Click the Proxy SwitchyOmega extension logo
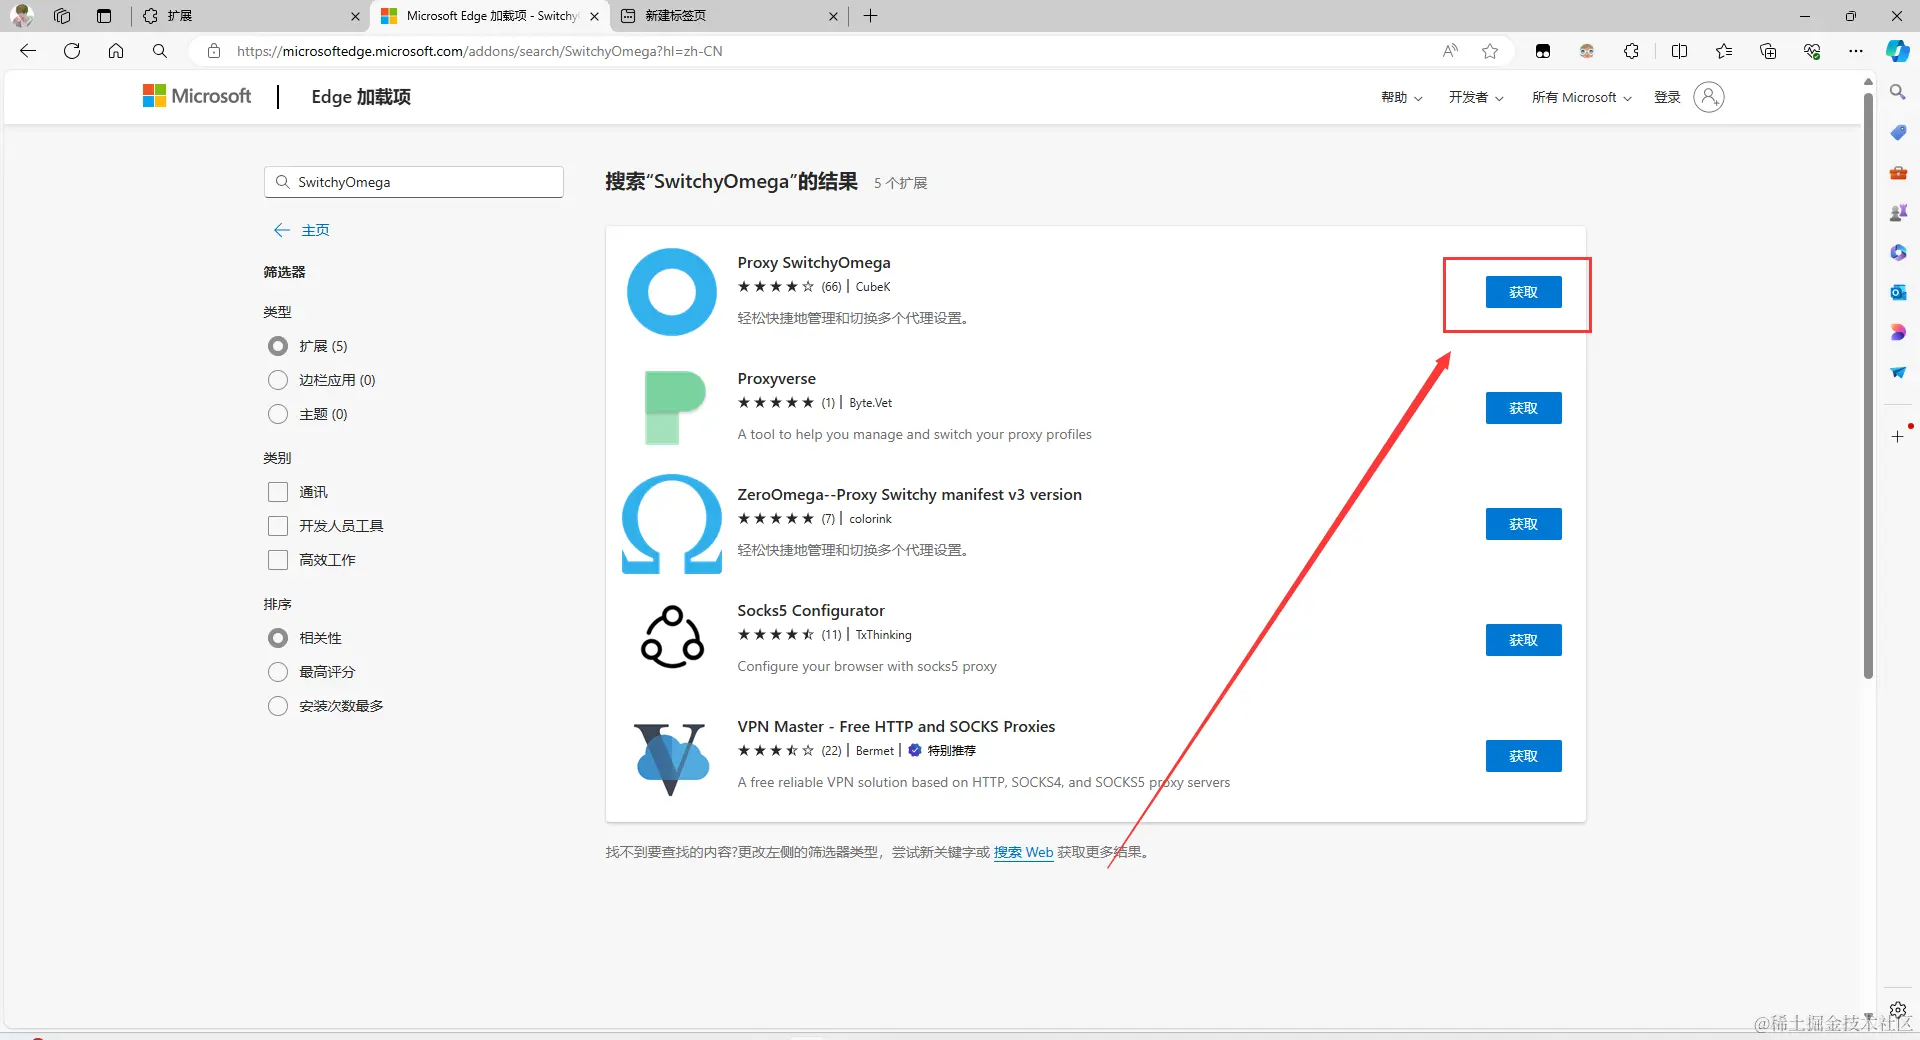 click(672, 292)
